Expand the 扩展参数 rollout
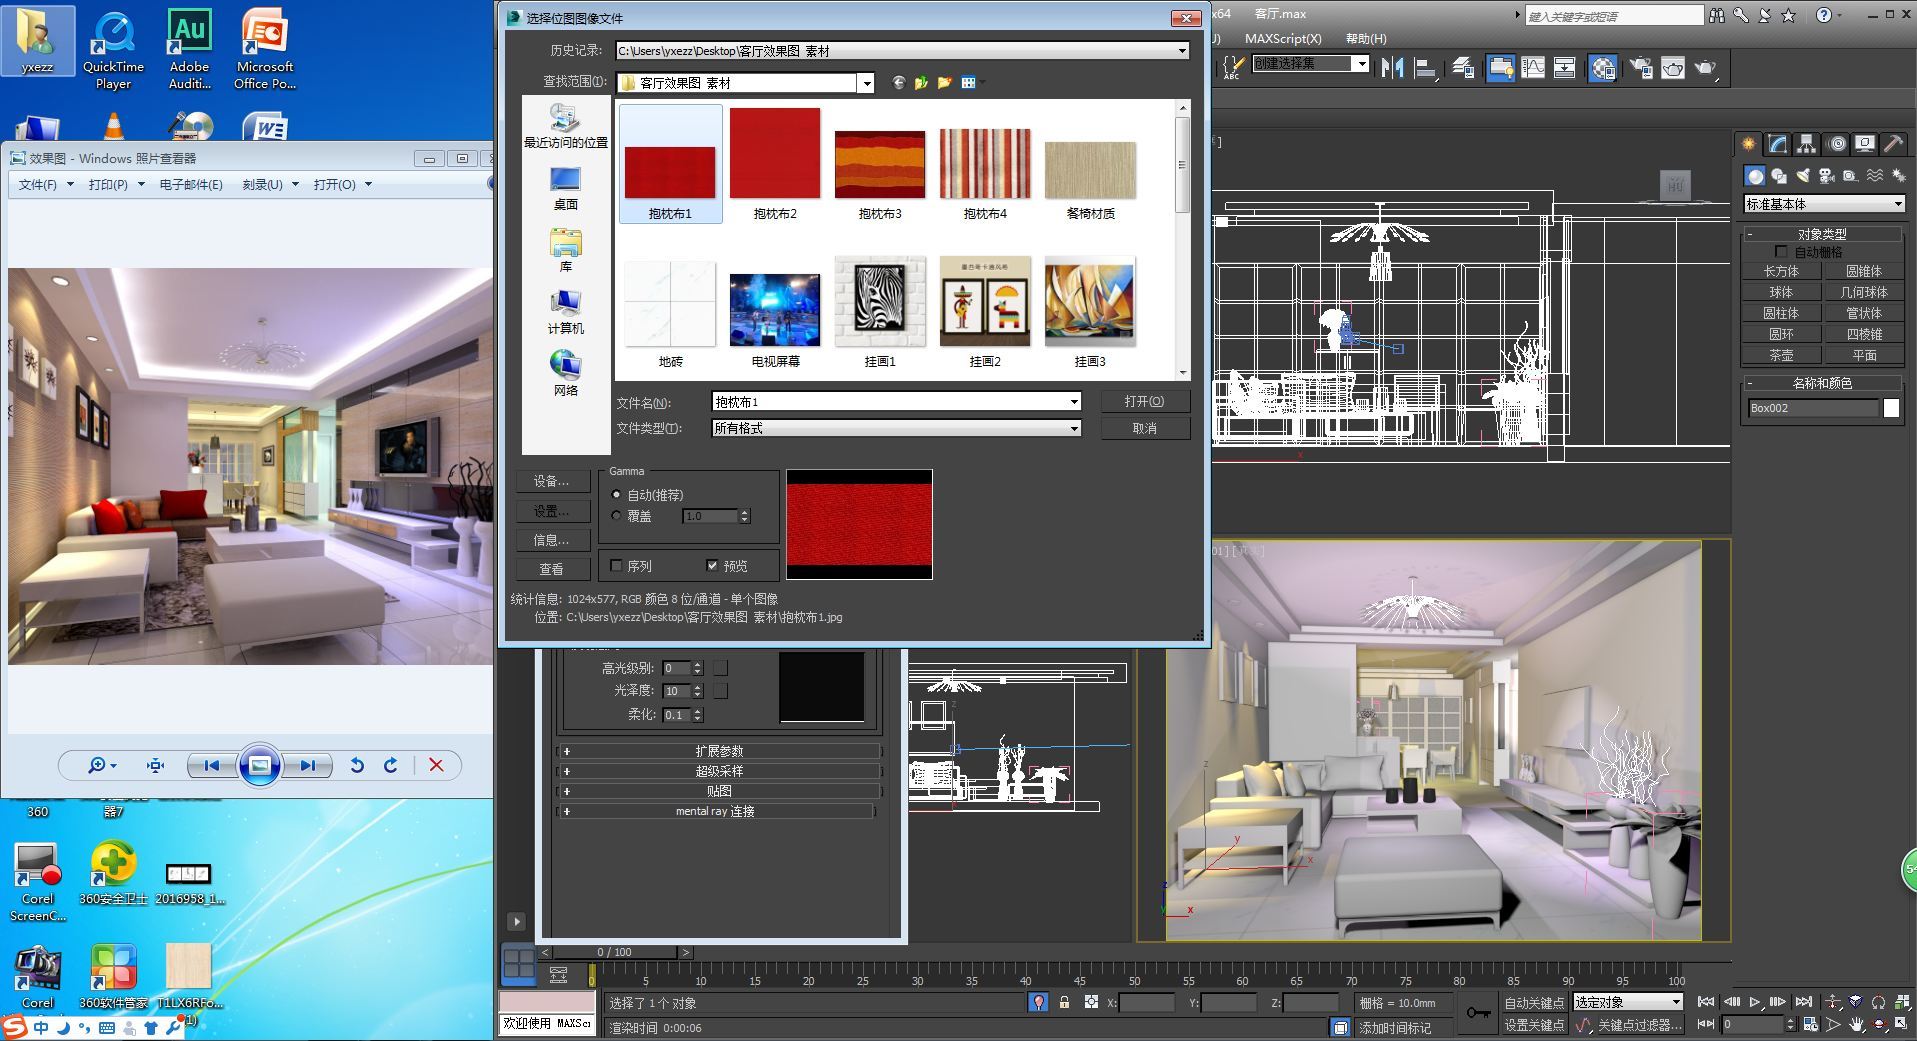This screenshot has height=1041, width=1917. tap(719, 751)
